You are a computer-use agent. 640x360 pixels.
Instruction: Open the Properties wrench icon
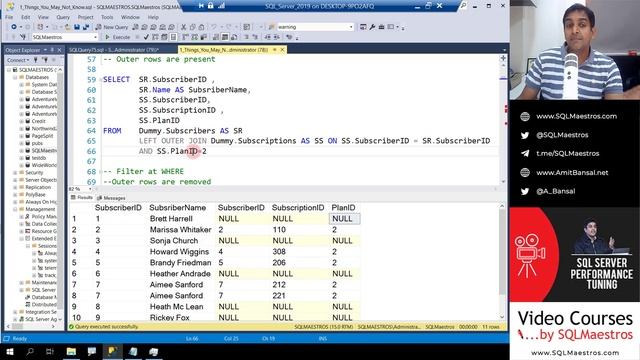pyautogui.click(x=372, y=27)
